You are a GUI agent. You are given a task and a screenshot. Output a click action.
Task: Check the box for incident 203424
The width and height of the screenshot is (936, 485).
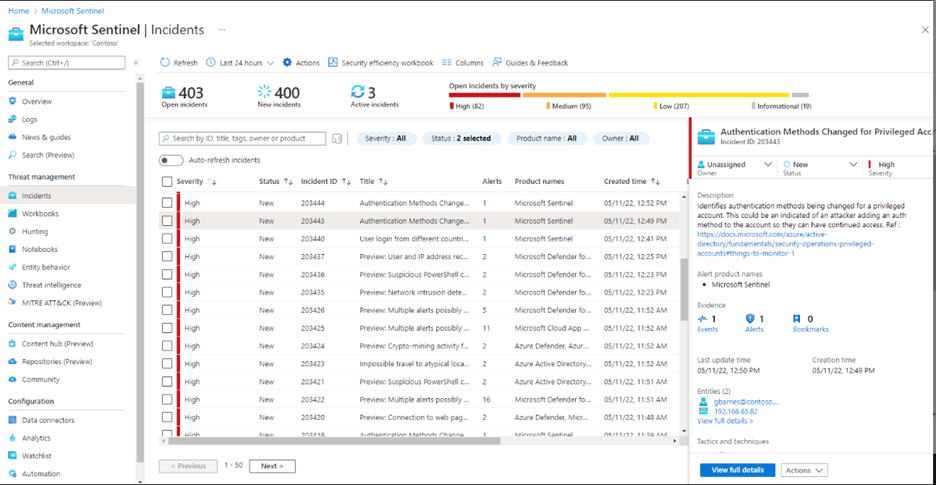point(167,346)
